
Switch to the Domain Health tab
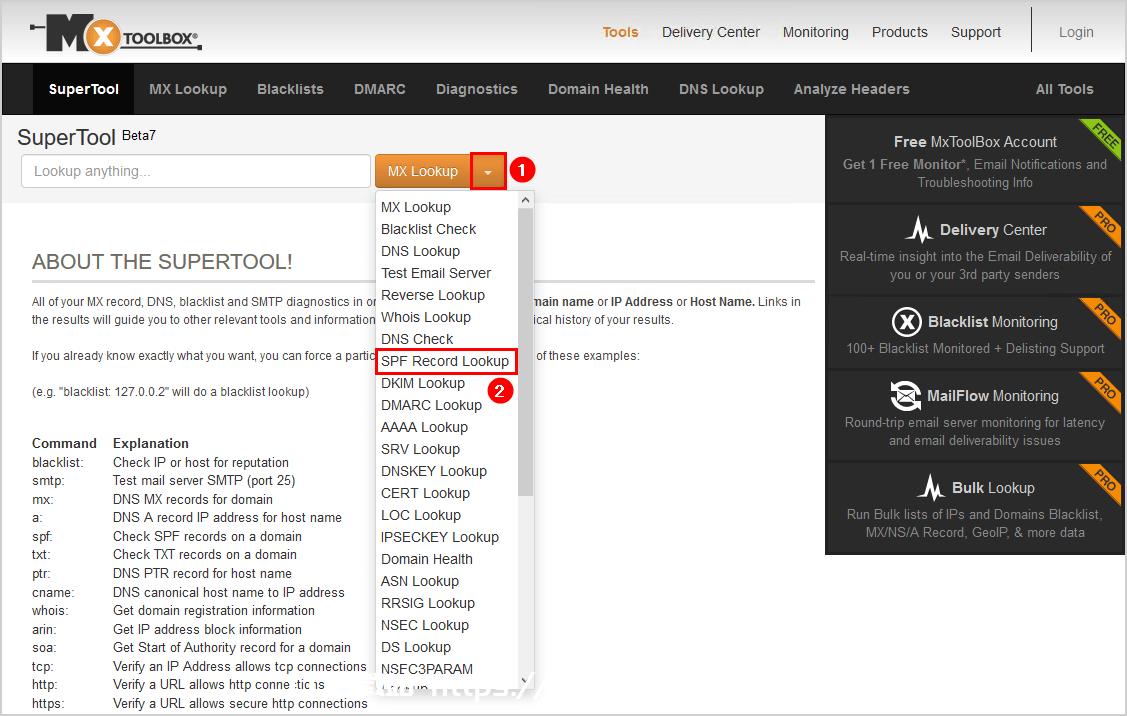point(598,89)
